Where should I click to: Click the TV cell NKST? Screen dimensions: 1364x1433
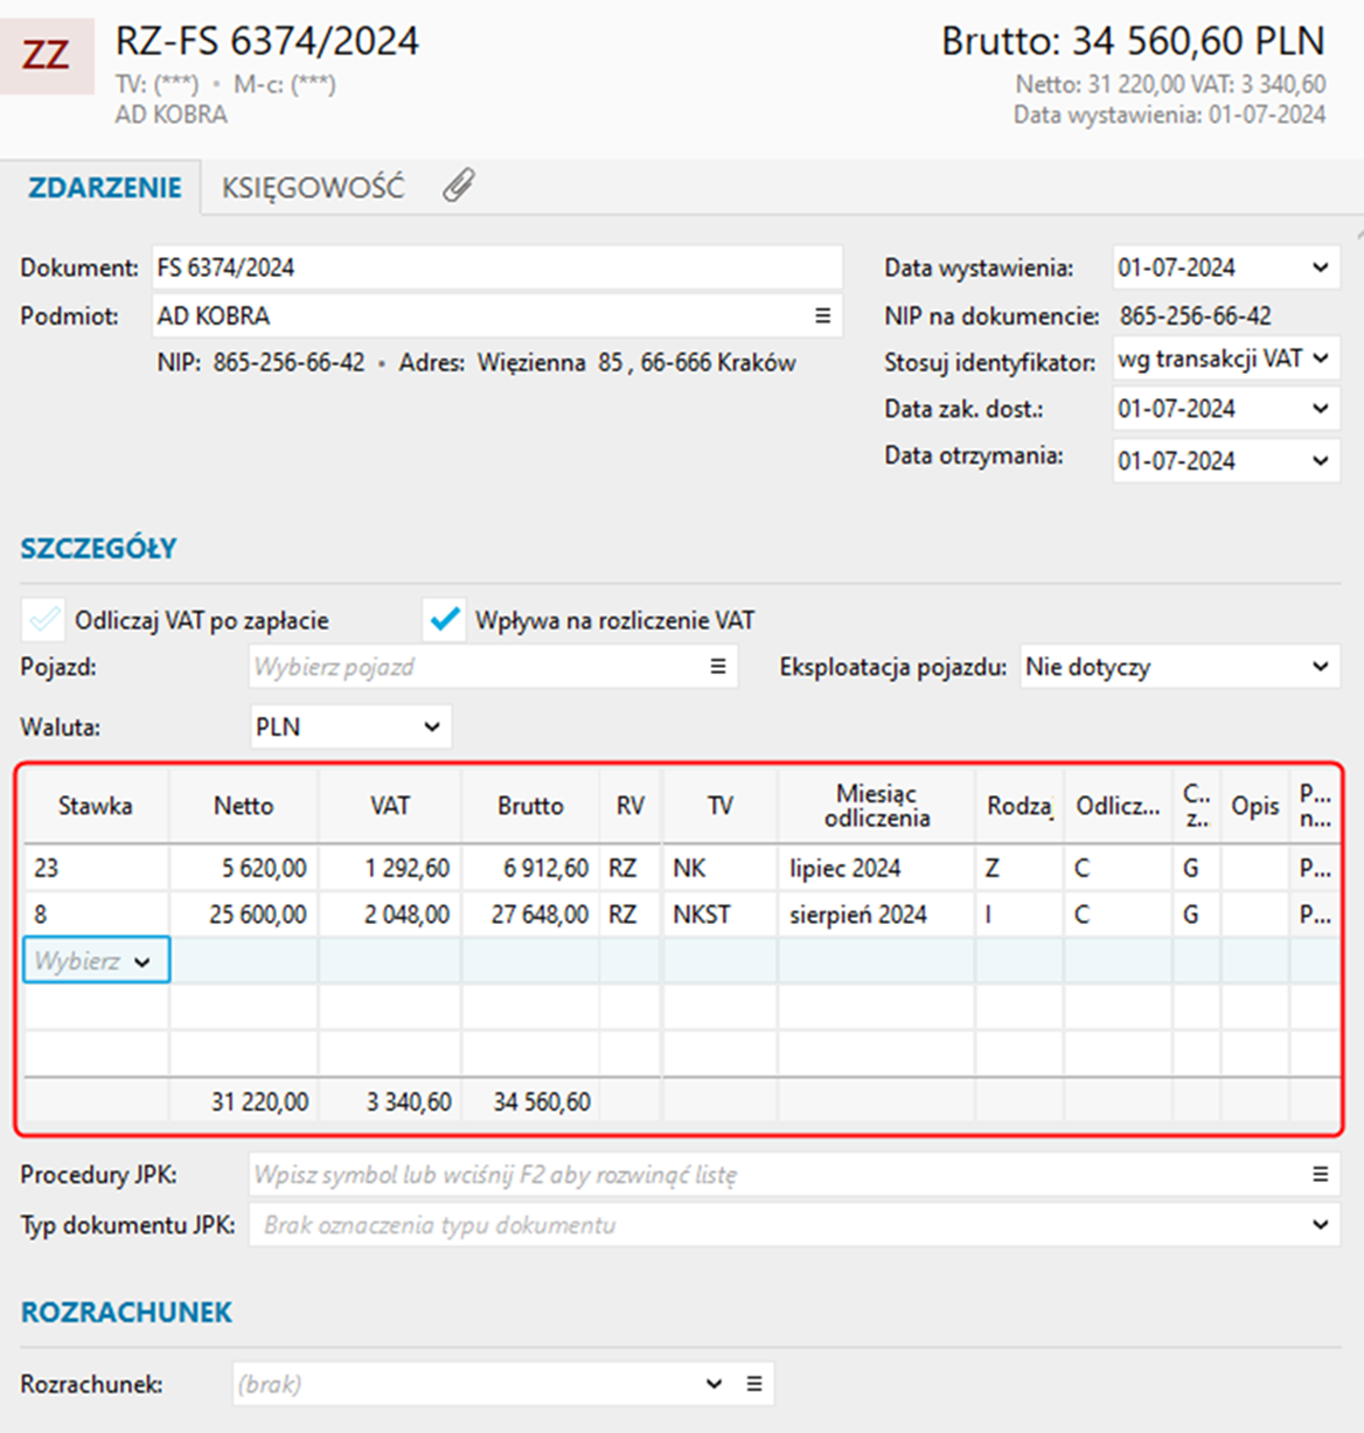[720, 914]
